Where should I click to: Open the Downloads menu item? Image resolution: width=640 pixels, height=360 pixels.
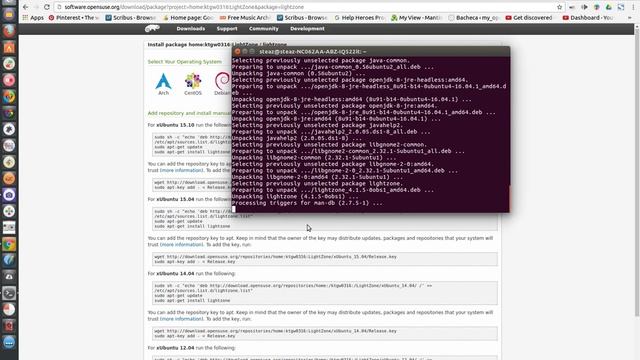point(191,29)
